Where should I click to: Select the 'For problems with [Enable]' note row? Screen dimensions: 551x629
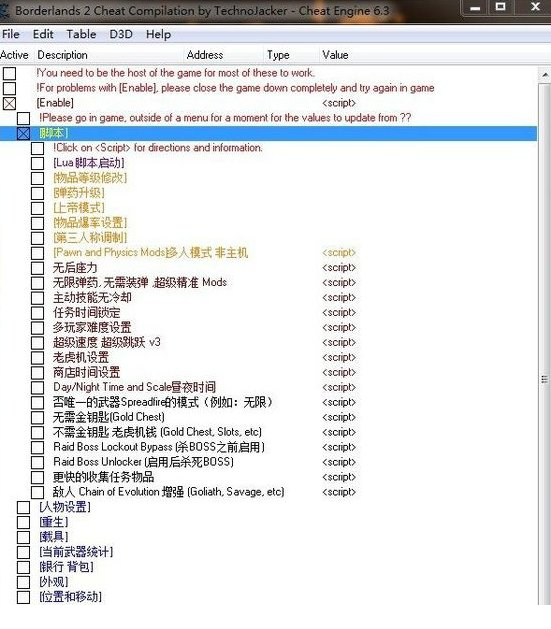click(x=235, y=88)
